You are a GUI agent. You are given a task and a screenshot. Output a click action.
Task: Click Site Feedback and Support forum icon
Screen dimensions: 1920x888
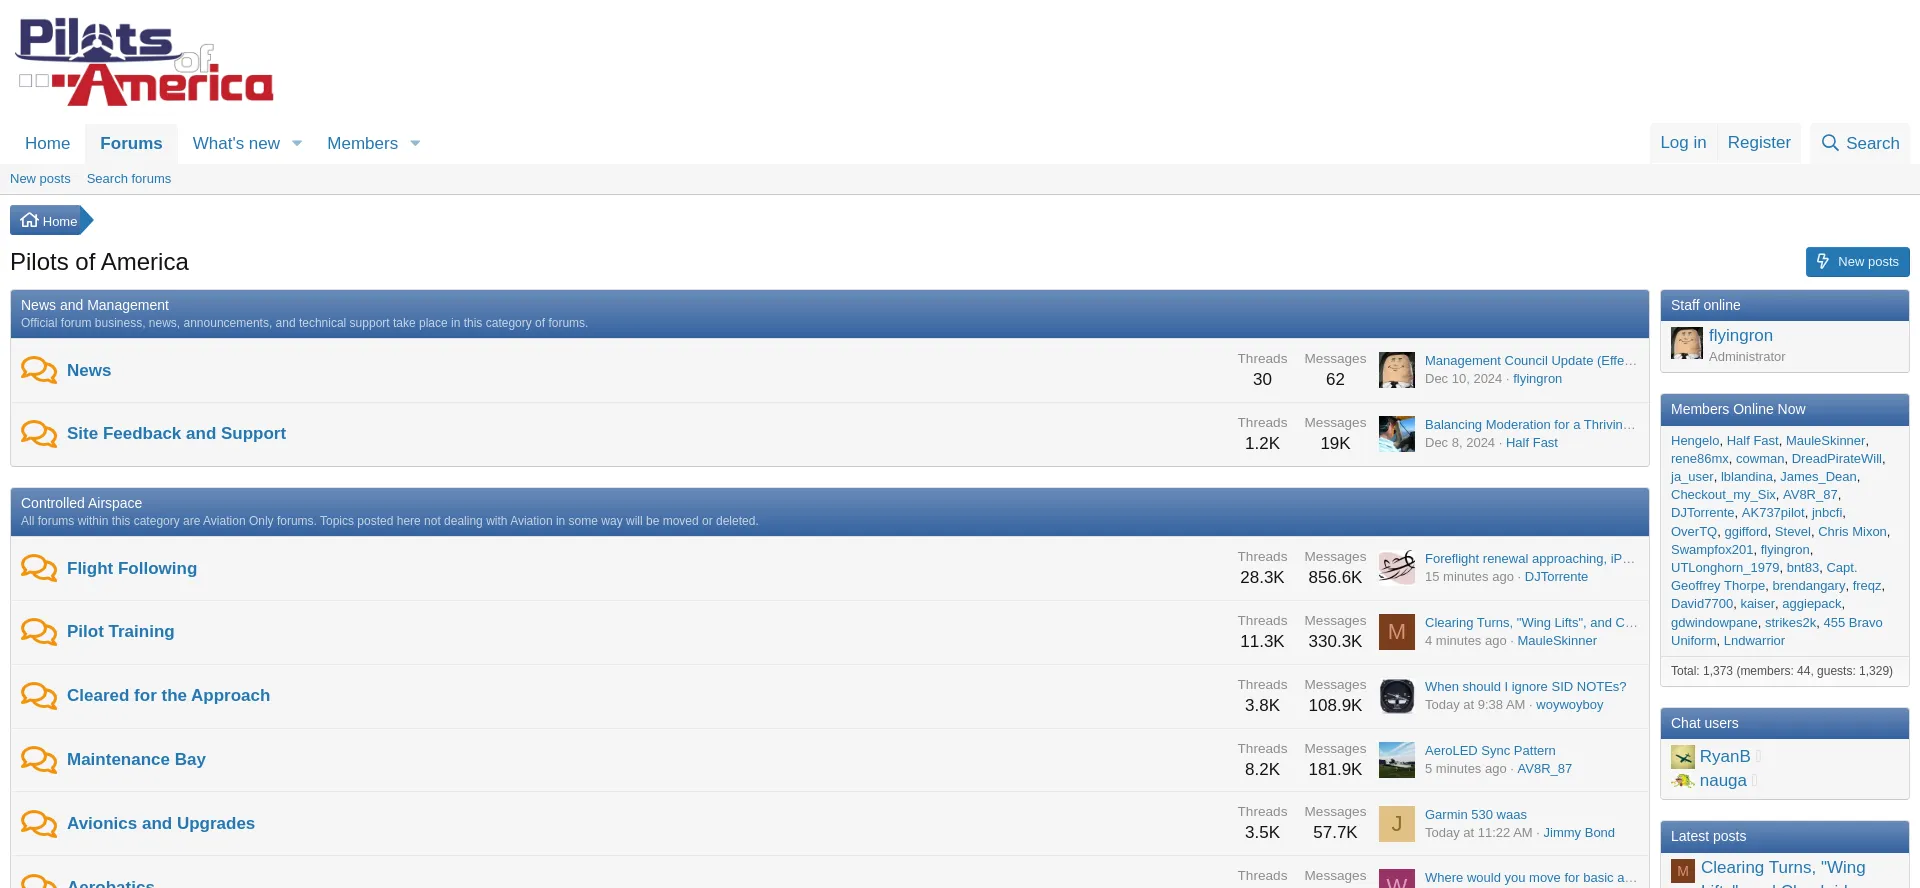click(39, 434)
